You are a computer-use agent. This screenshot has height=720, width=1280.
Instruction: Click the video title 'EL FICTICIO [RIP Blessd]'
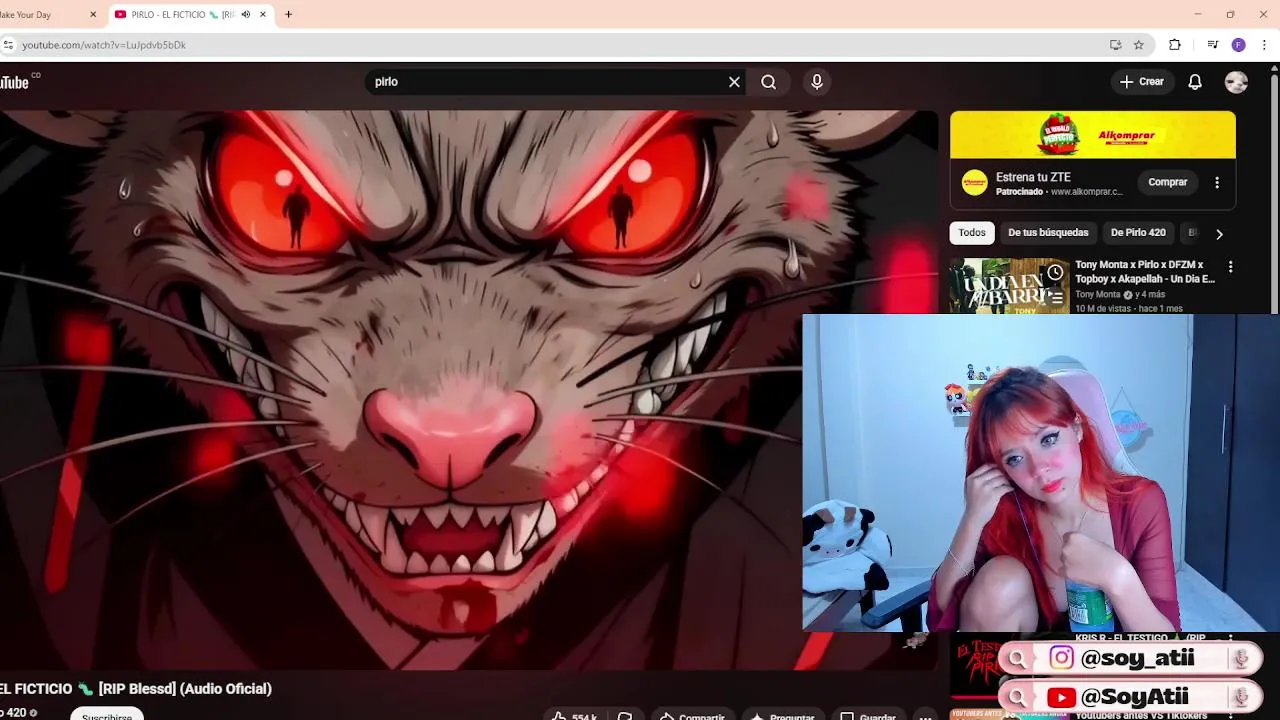pyautogui.click(x=136, y=688)
